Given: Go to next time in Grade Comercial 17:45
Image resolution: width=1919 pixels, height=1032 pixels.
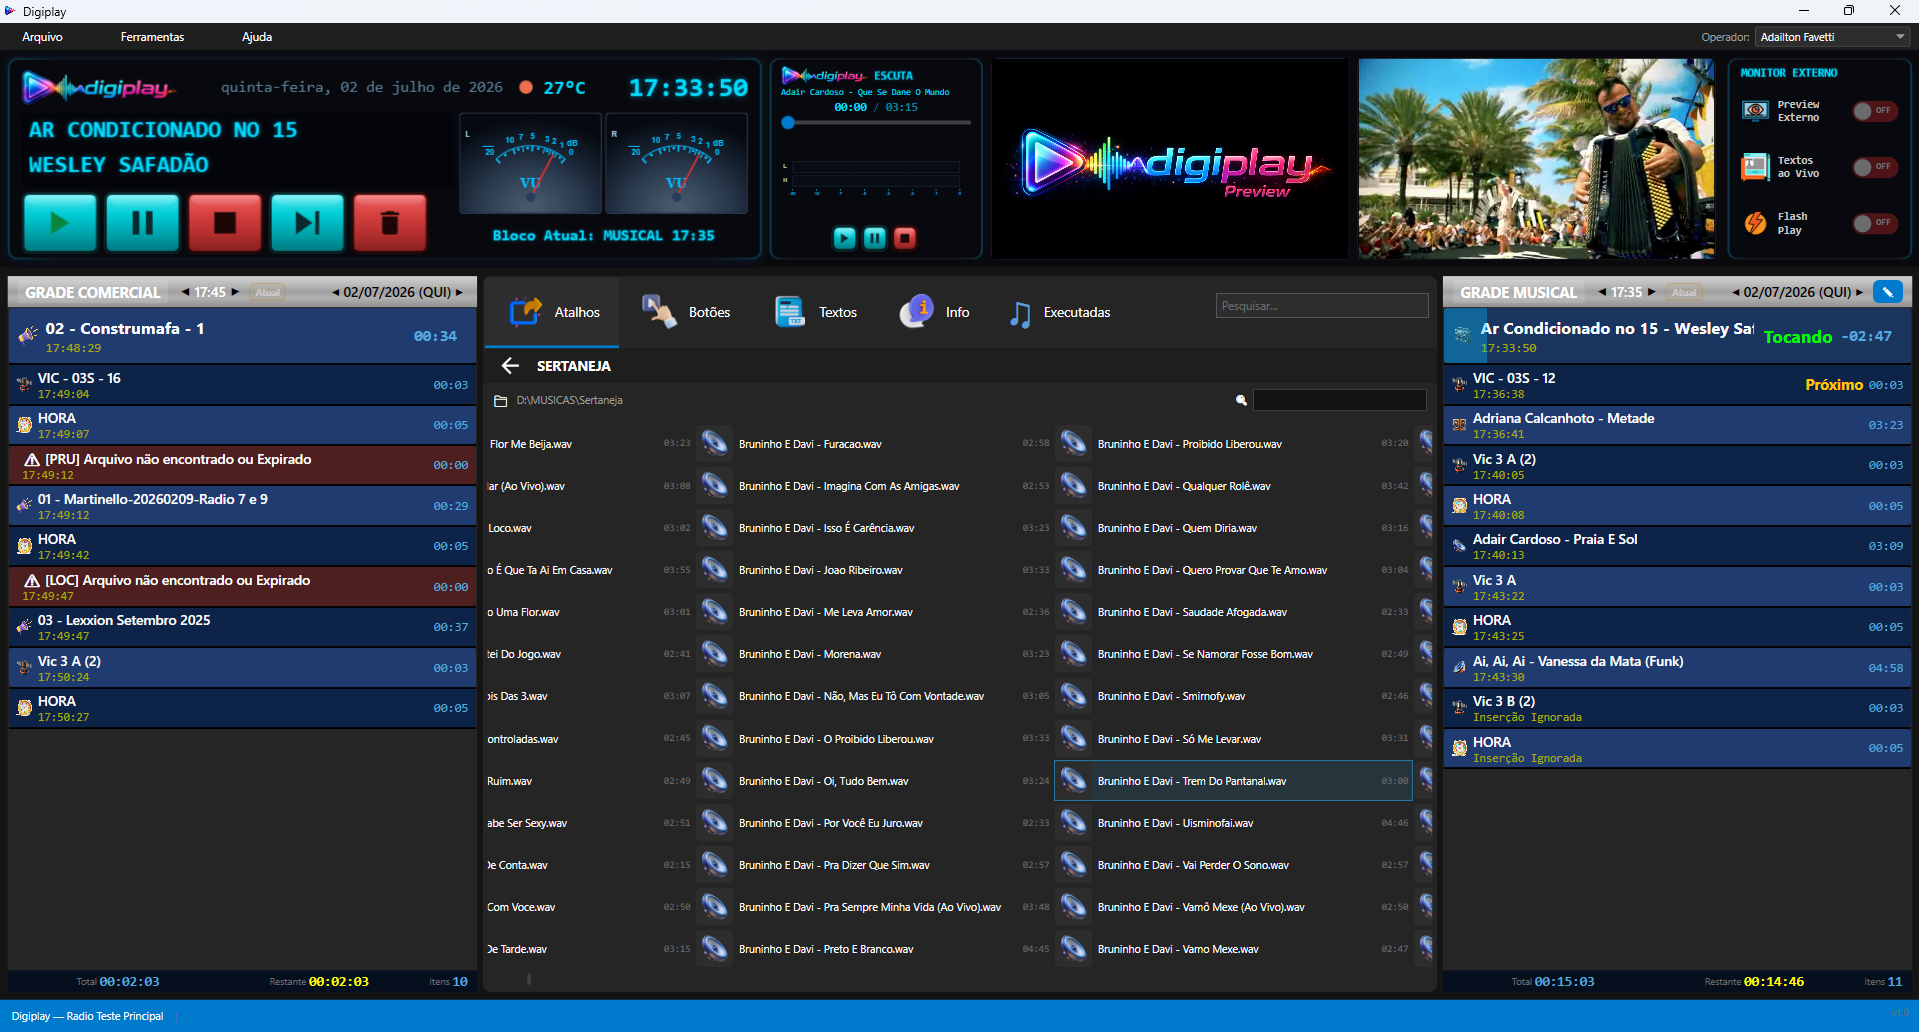Looking at the screenshot, I should coord(235,292).
